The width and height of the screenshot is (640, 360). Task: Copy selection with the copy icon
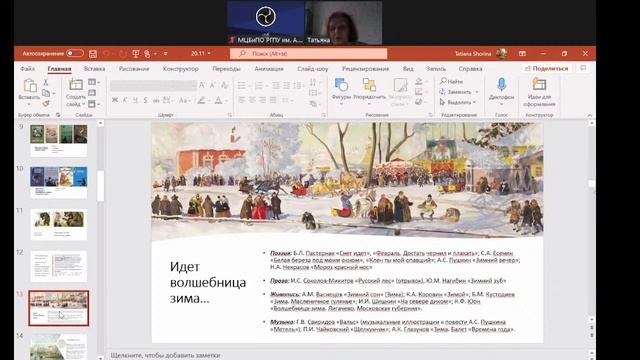46,93
